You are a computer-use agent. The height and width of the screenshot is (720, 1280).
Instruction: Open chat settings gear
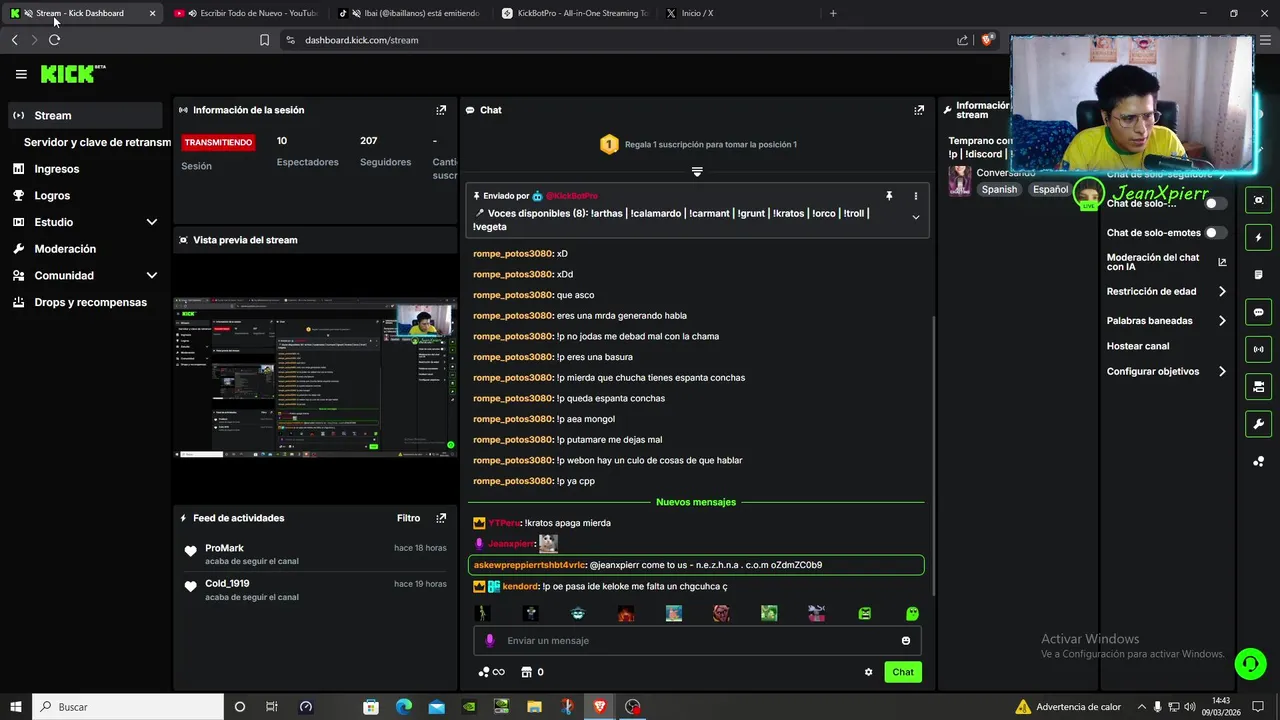click(868, 672)
